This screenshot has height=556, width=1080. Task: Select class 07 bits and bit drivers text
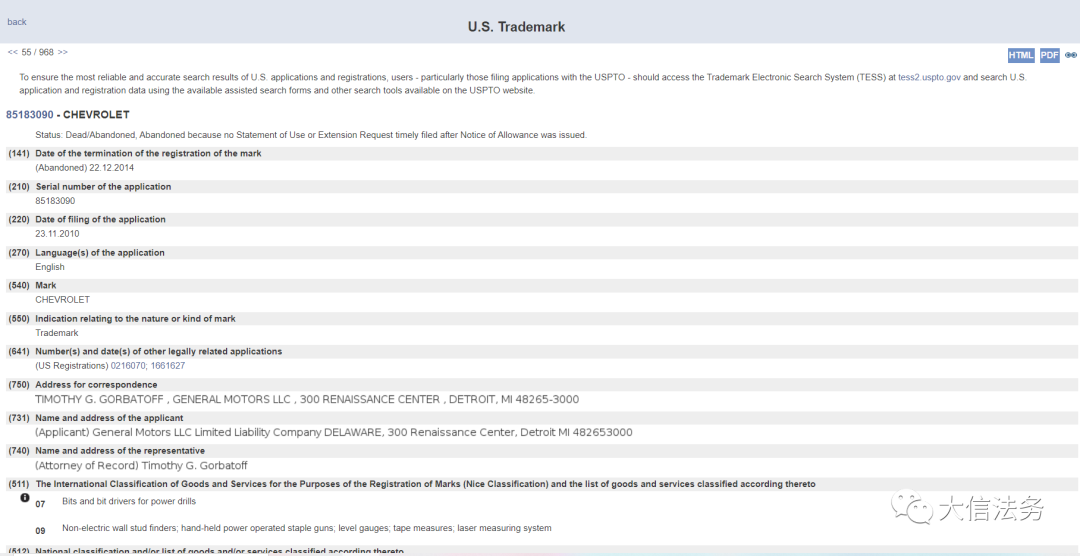point(129,501)
